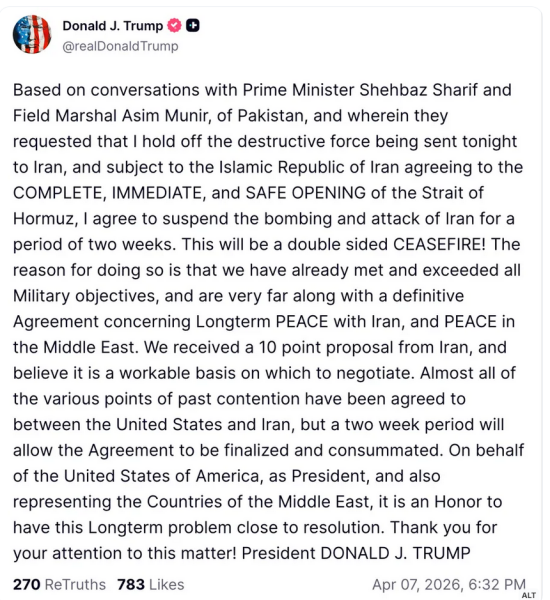Viewport: 550px width, 600px height.
Task: Click the phrase 'Countries of the Middle East'
Action: (x=259, y=502)
